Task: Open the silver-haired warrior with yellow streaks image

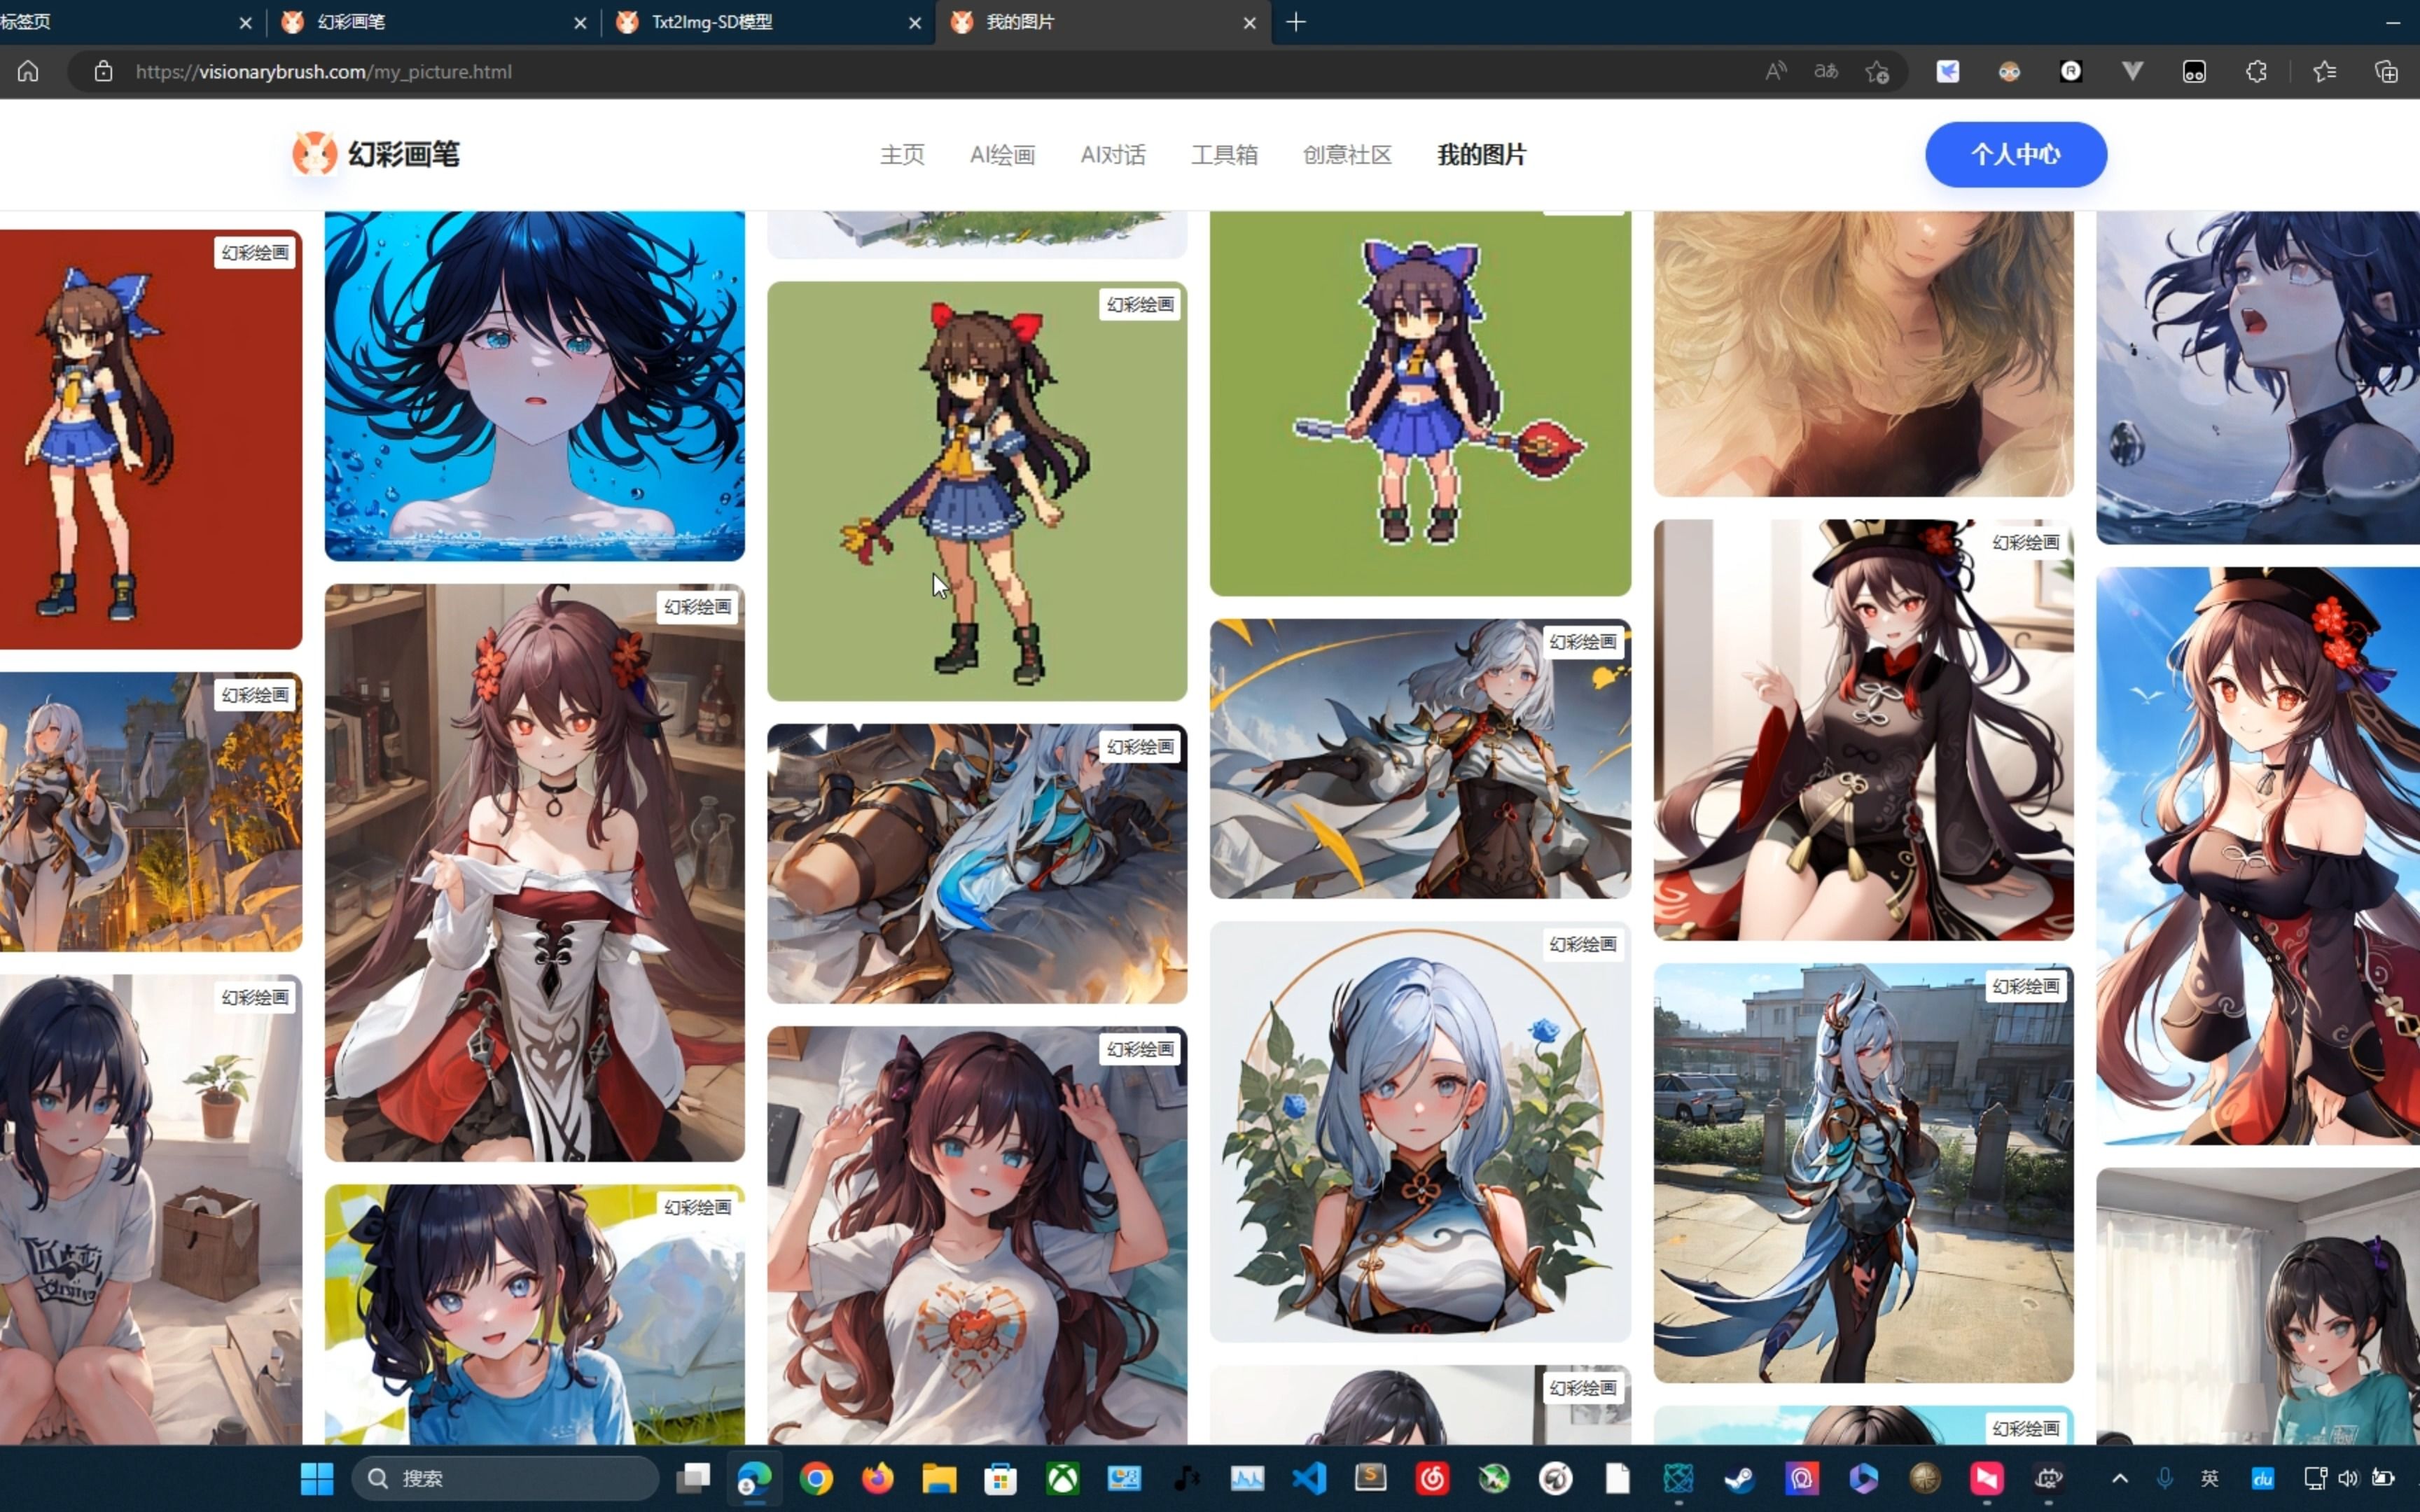Action: coord(1420,759)
